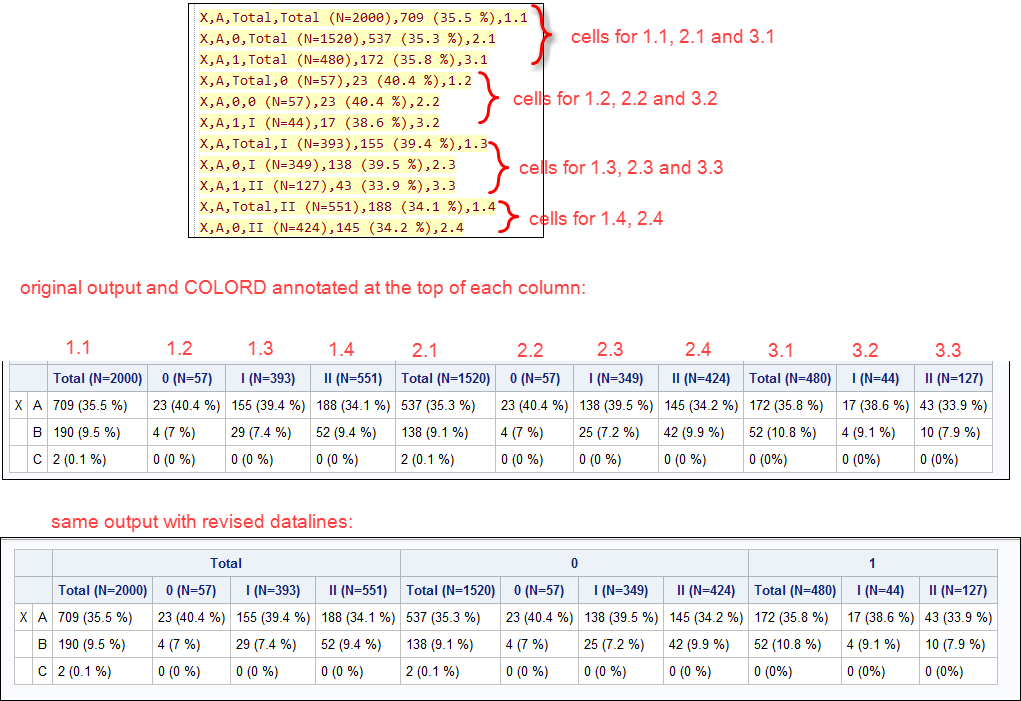Click header II (N=551) in original output
This screenshot has height=701, width=1021.
353,377
